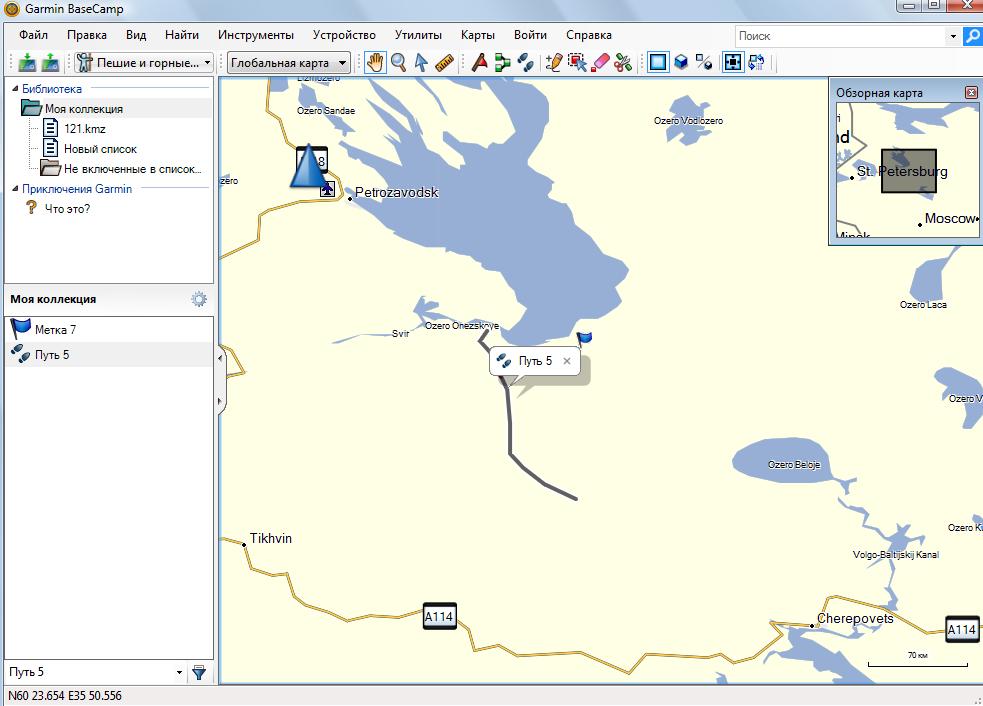Toggle the 2D map view button
983x706 pixels.
[657, 63]
